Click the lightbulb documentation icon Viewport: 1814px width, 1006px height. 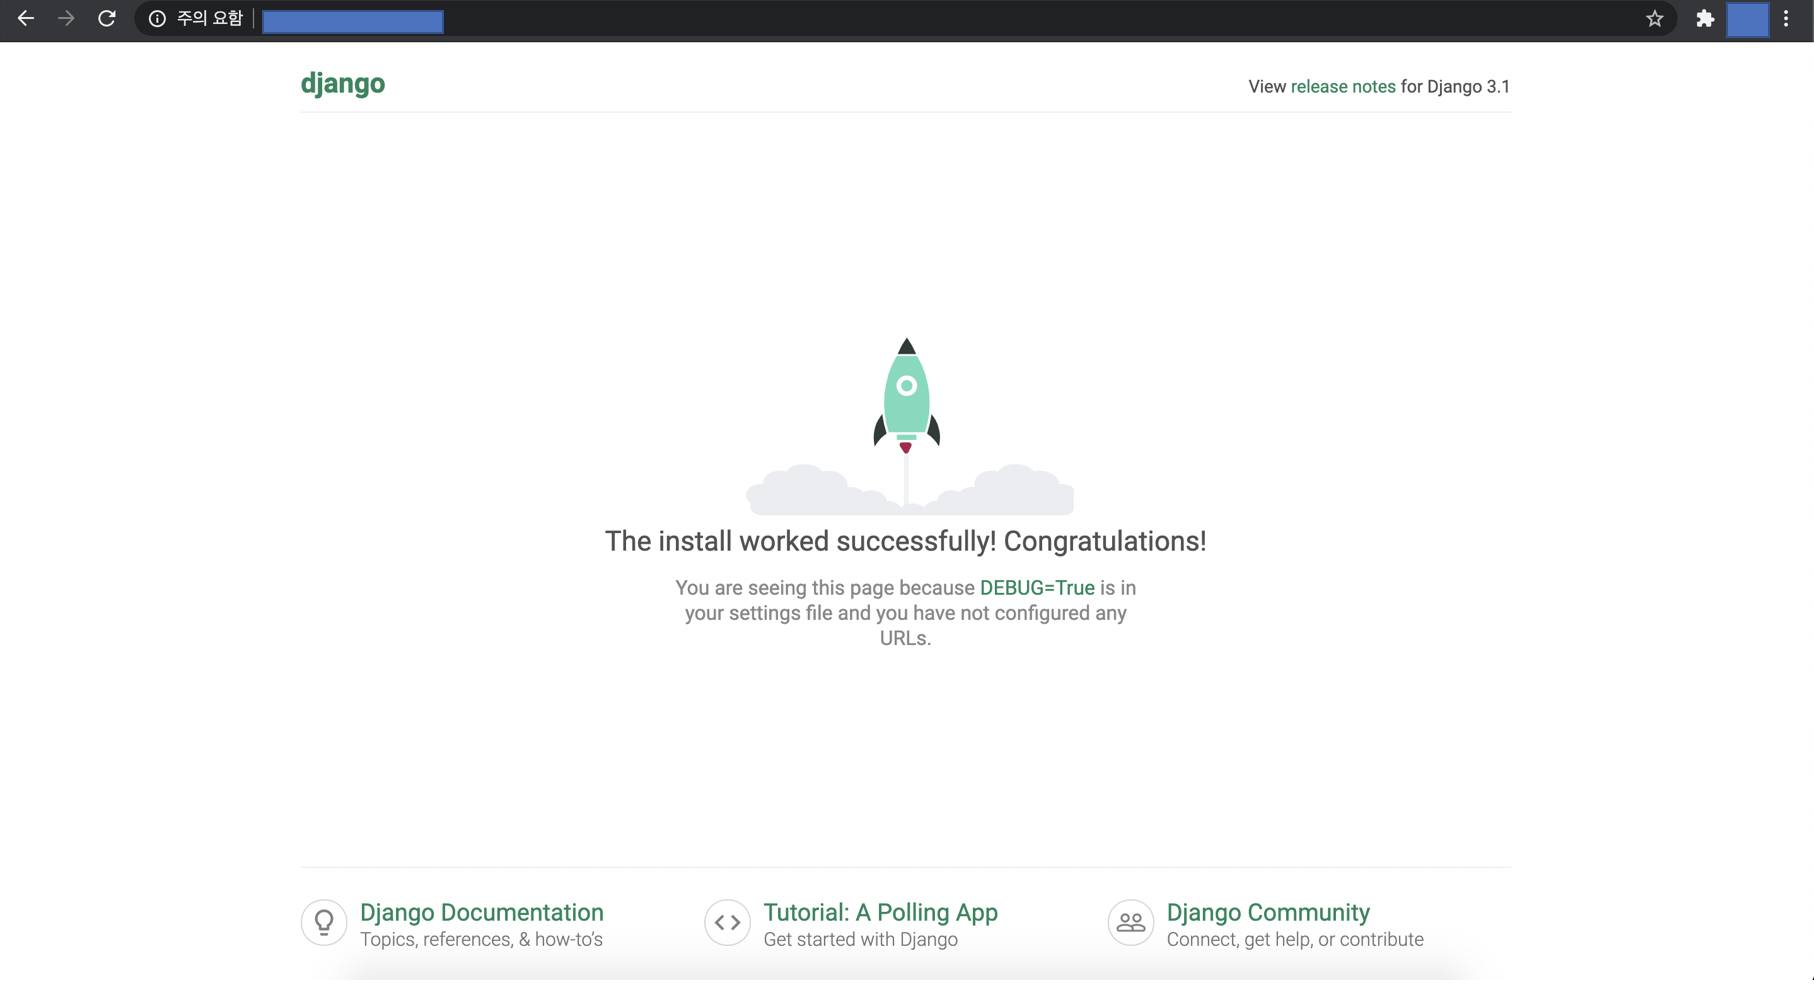tap(324, 923)
